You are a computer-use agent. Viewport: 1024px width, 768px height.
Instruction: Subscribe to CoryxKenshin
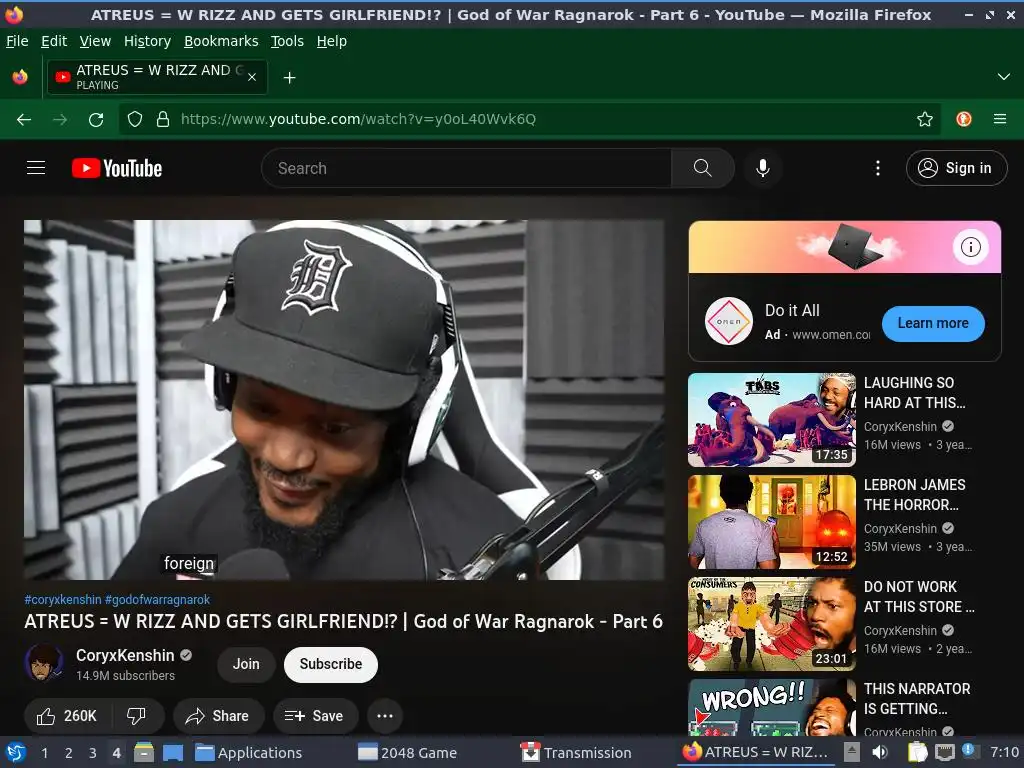(x=330, y=664)
